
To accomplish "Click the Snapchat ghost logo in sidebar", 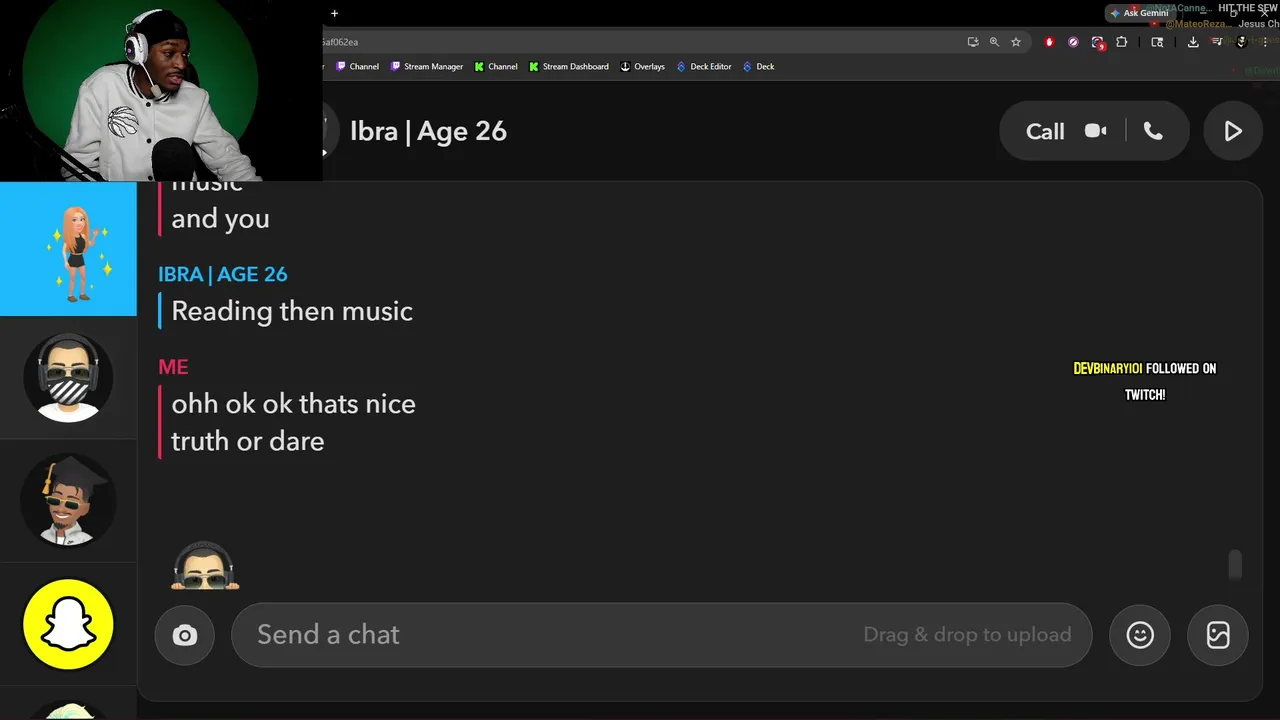I will (x=68, y=625).
